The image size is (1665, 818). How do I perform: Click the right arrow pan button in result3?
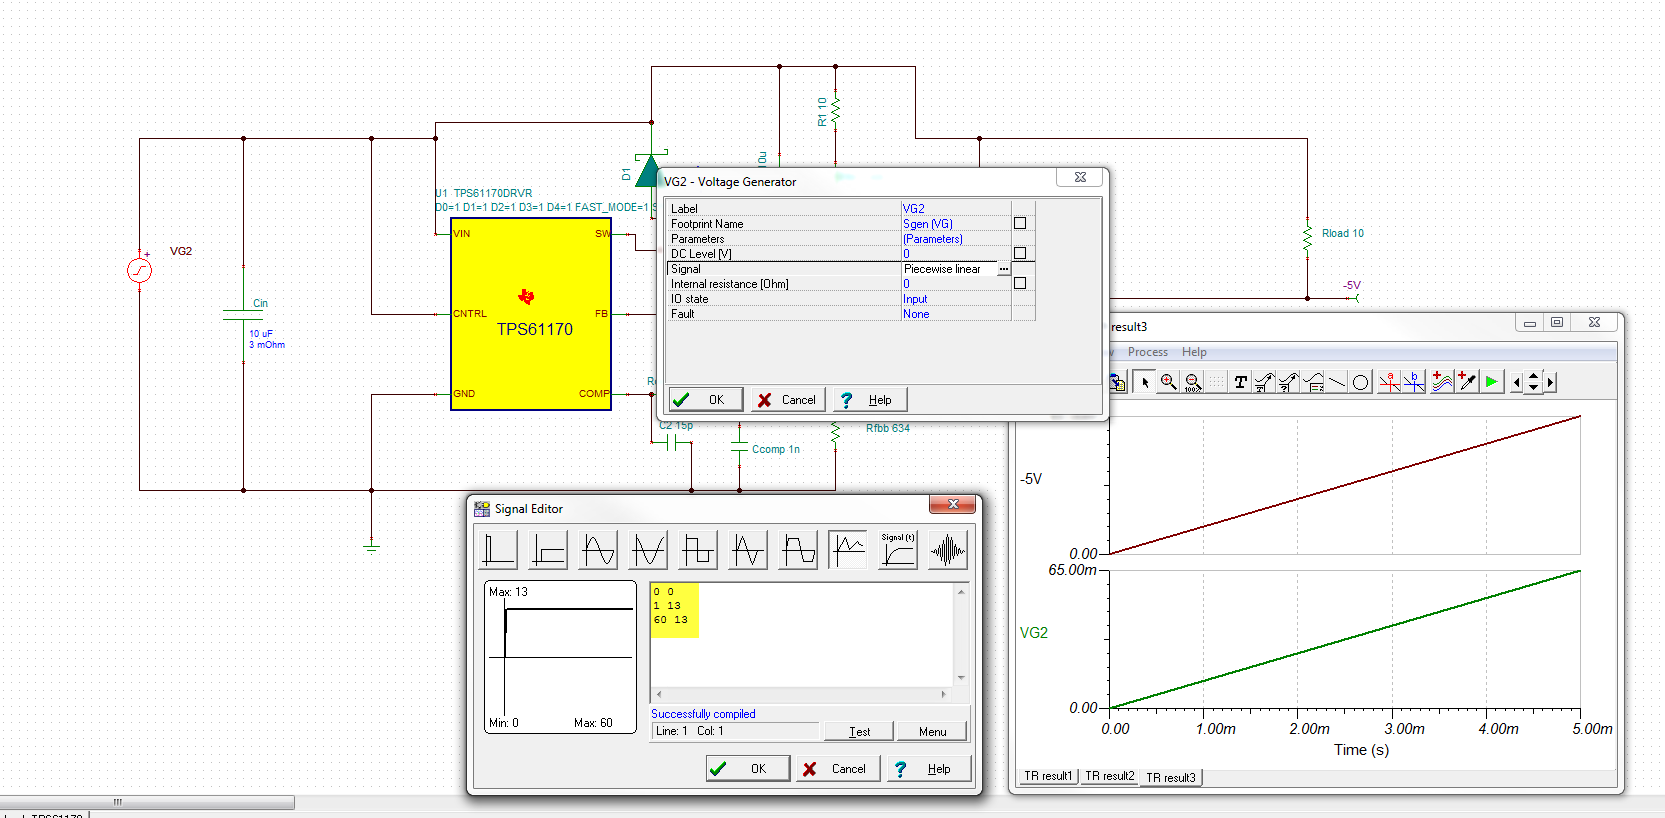click(x=1550, y=382)
